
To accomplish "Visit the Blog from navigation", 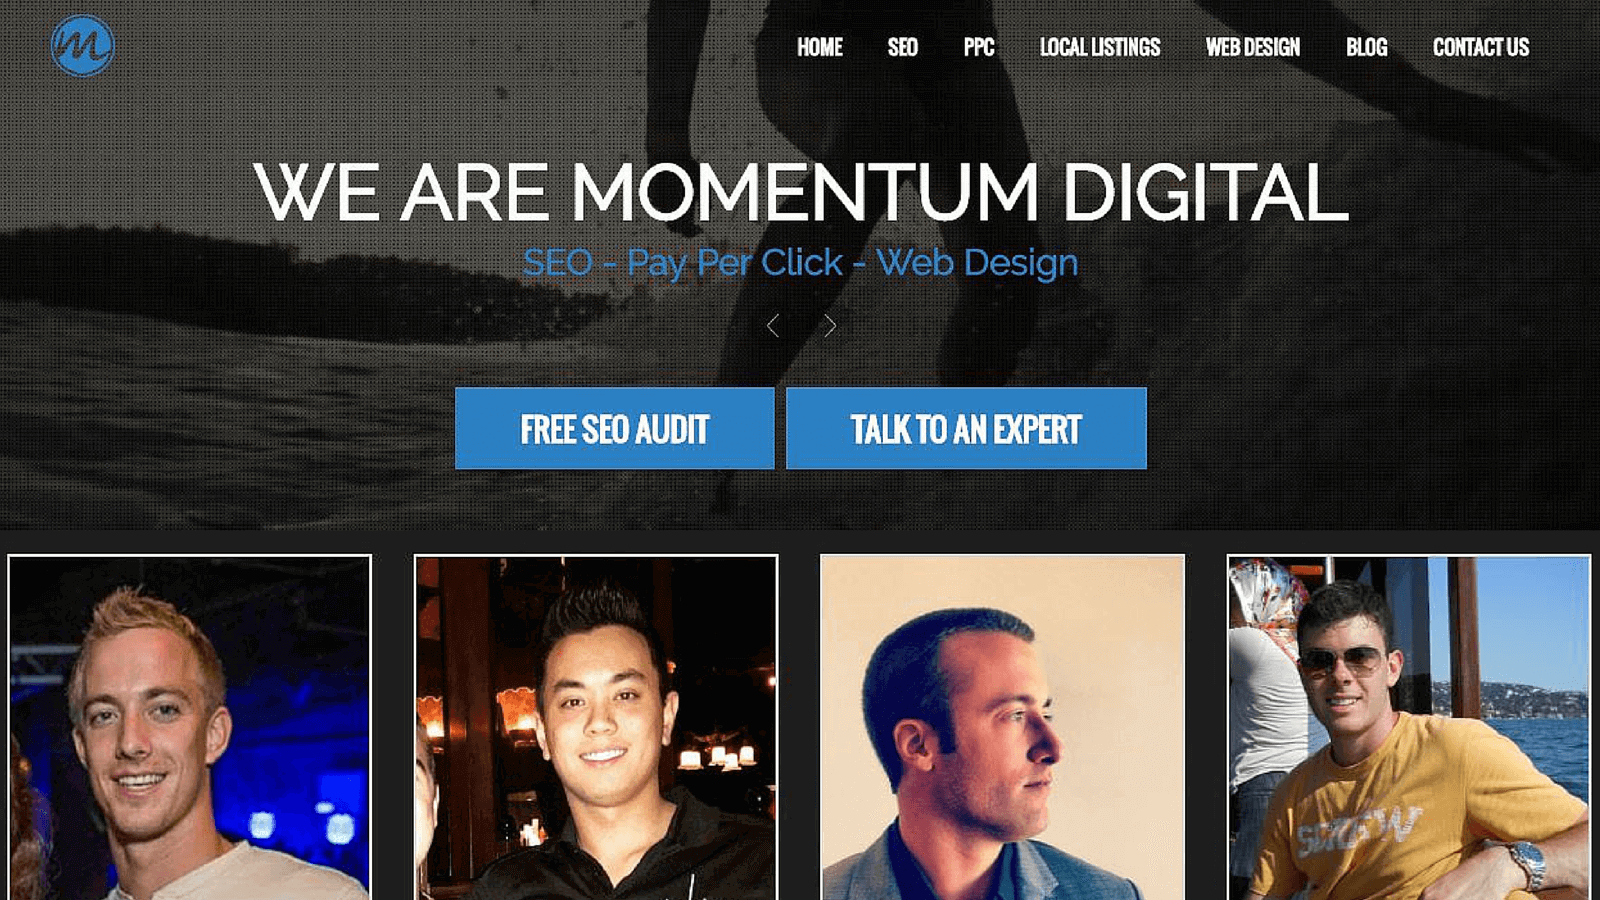I will click(1366, 47).
